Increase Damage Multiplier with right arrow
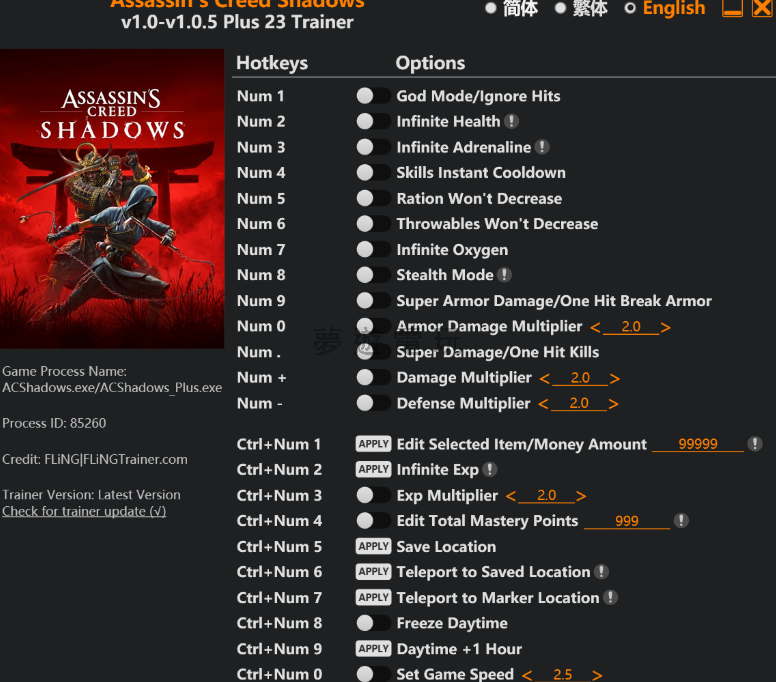This screenshot has width=776, height=682. coord(615,379)
